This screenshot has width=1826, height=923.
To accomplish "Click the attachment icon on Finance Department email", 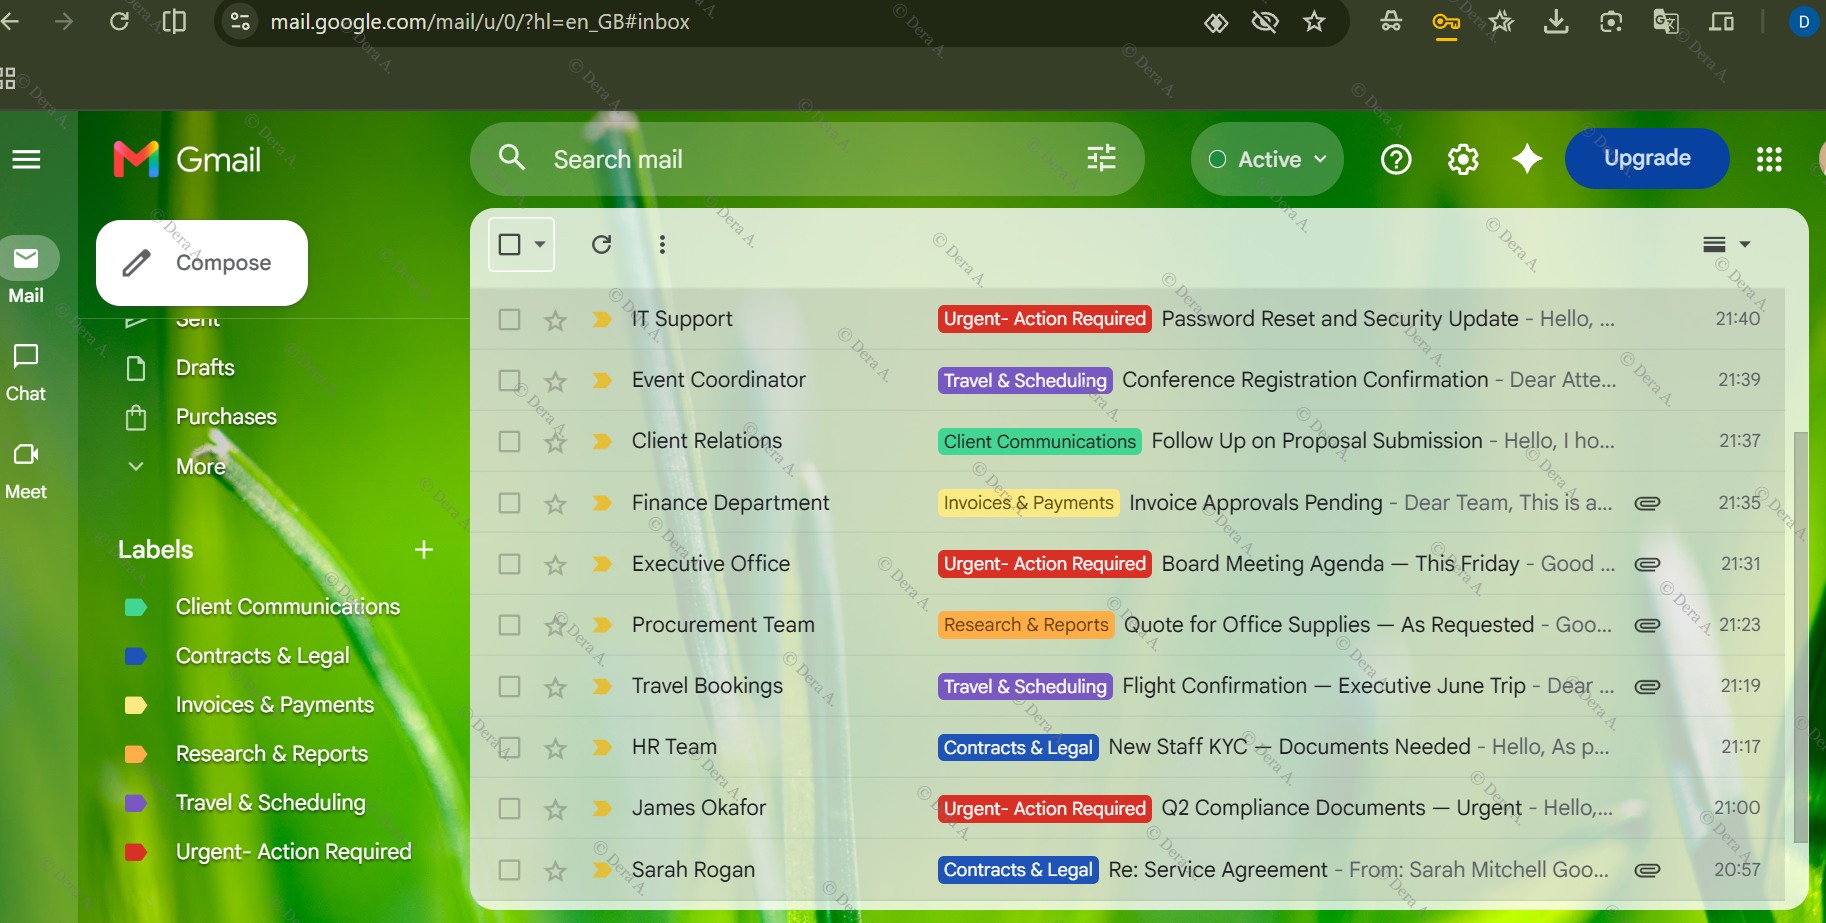I will coord(1647,503).
